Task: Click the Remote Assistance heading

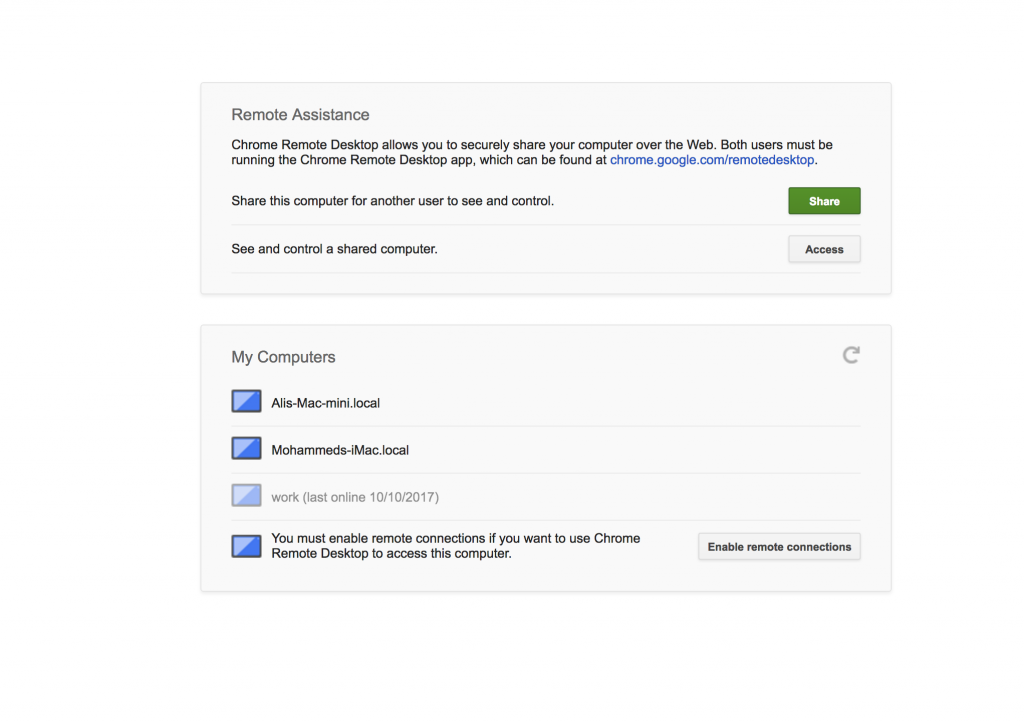Action: click(x=300, y=114)
